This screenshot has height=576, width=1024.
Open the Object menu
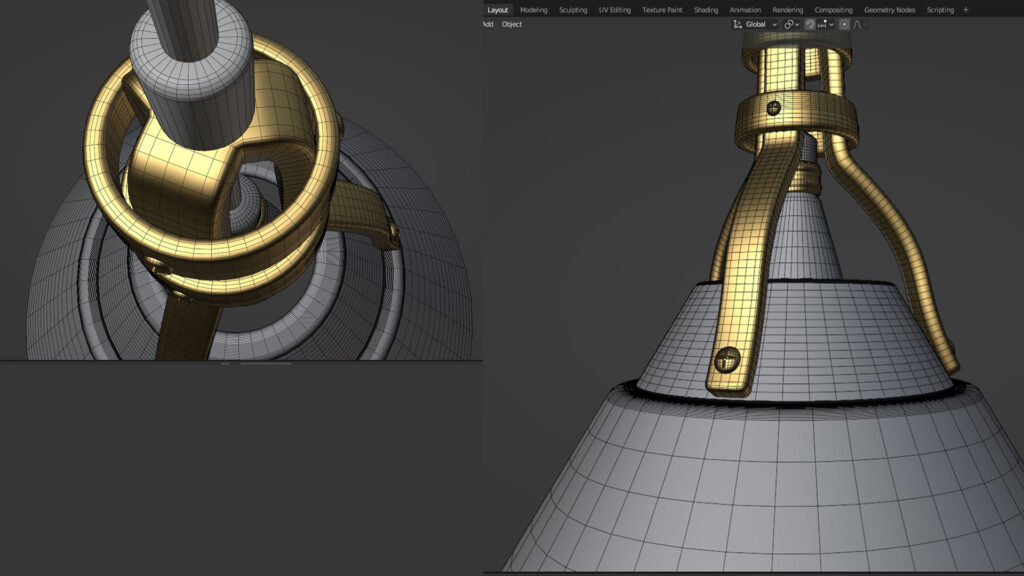point(512,24)
